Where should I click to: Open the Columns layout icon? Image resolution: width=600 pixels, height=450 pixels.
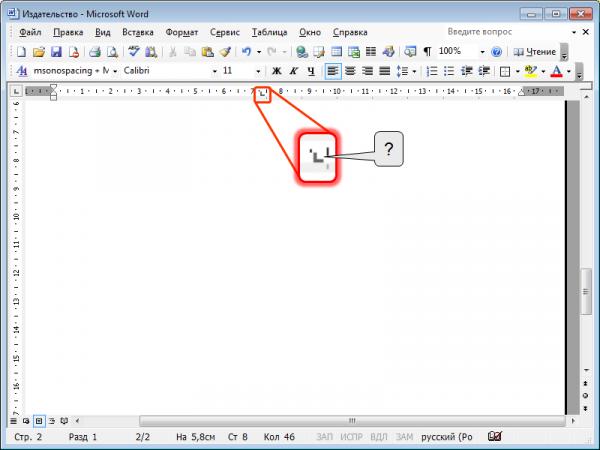click(371, 52)
